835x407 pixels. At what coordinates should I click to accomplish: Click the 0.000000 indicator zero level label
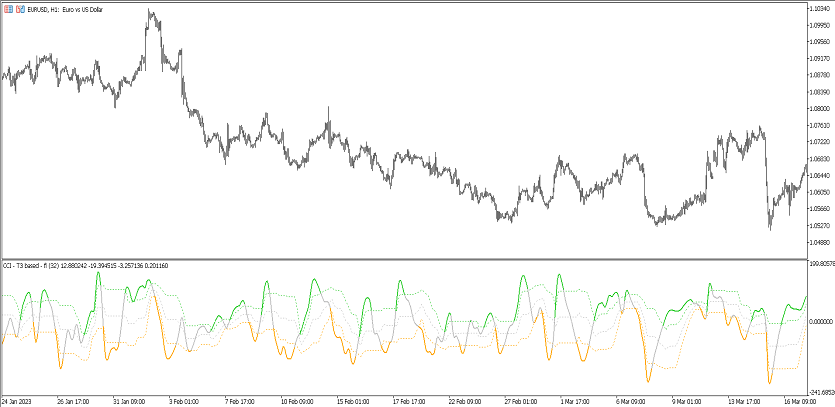[819, 322]
